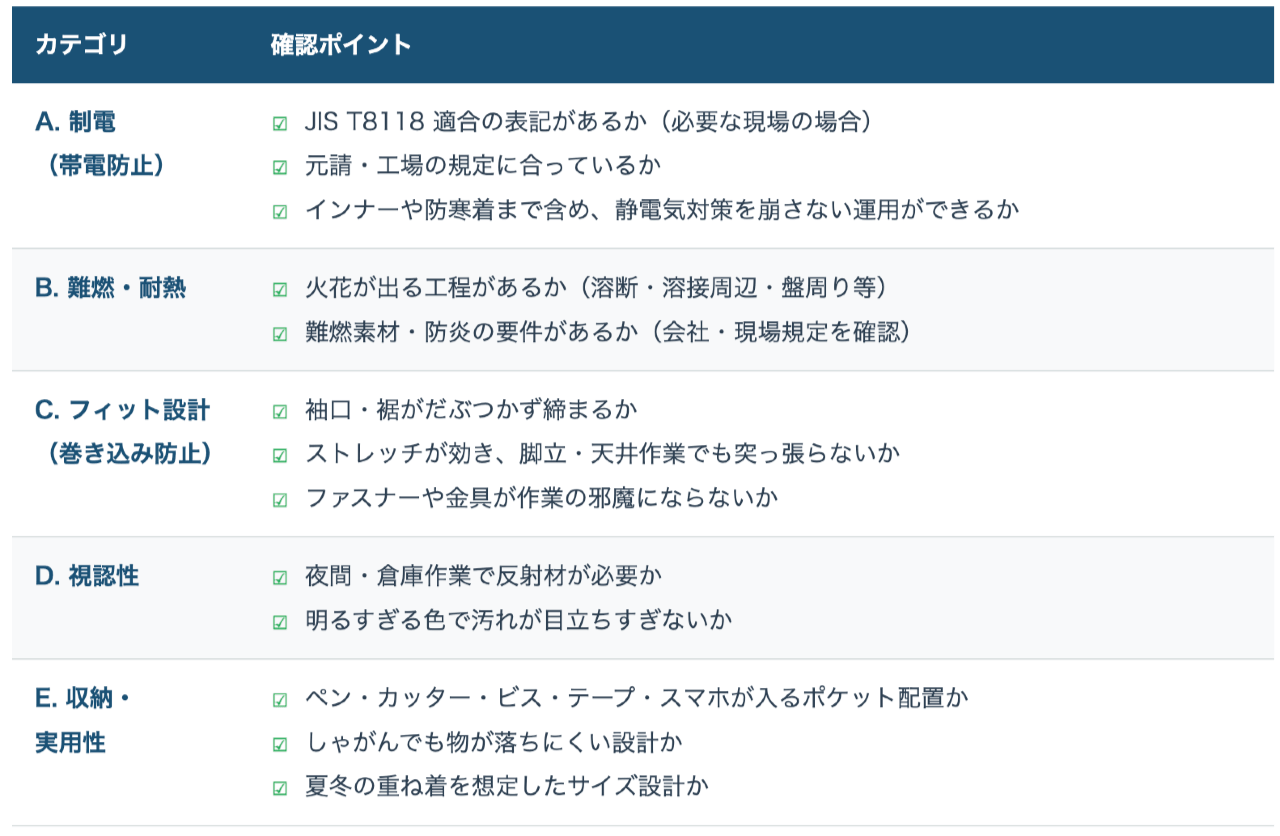This screenshot has width=1280, height=836.
Task: Click checkbox for ストレッチが効き item
Action: 280,455
